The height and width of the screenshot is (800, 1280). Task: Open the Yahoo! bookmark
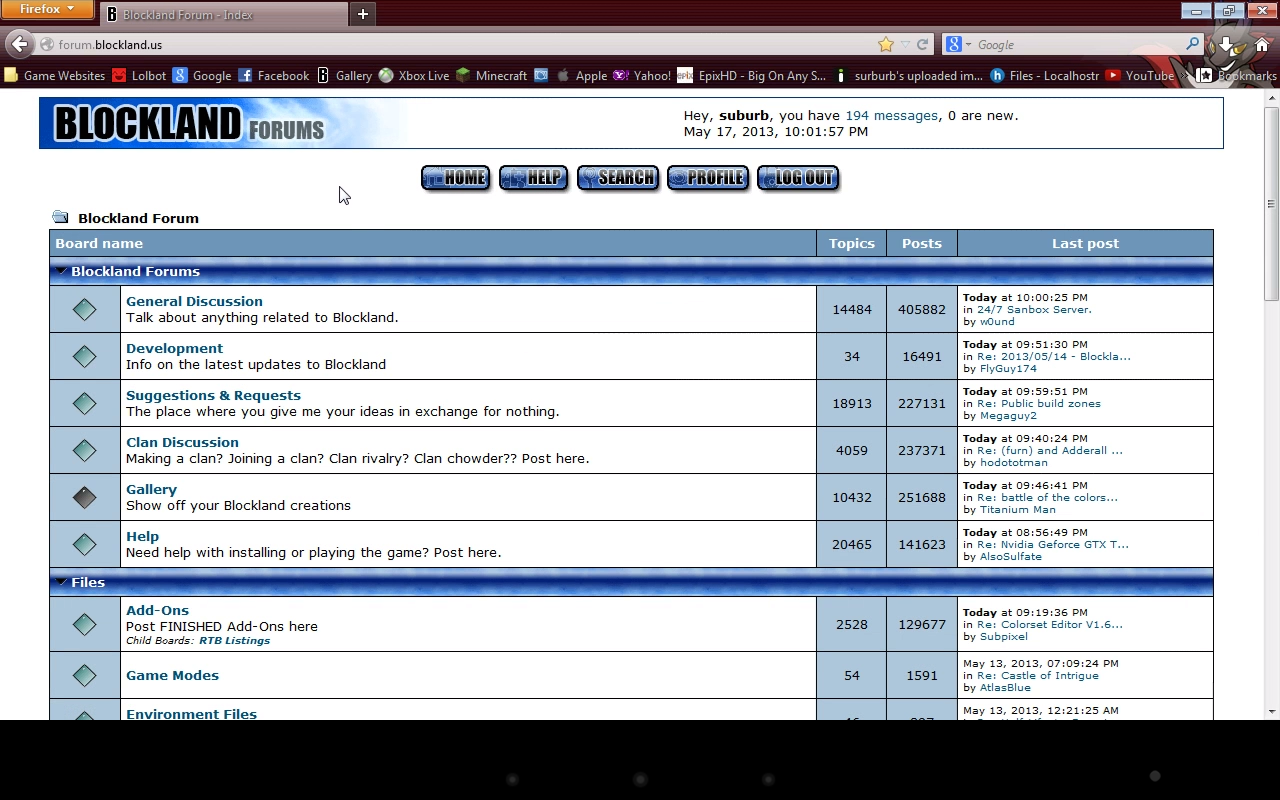coord(642,75)
